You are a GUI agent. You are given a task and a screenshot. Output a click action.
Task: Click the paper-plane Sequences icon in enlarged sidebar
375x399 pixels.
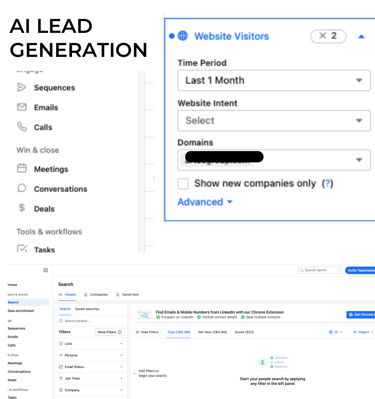(22, 88)
